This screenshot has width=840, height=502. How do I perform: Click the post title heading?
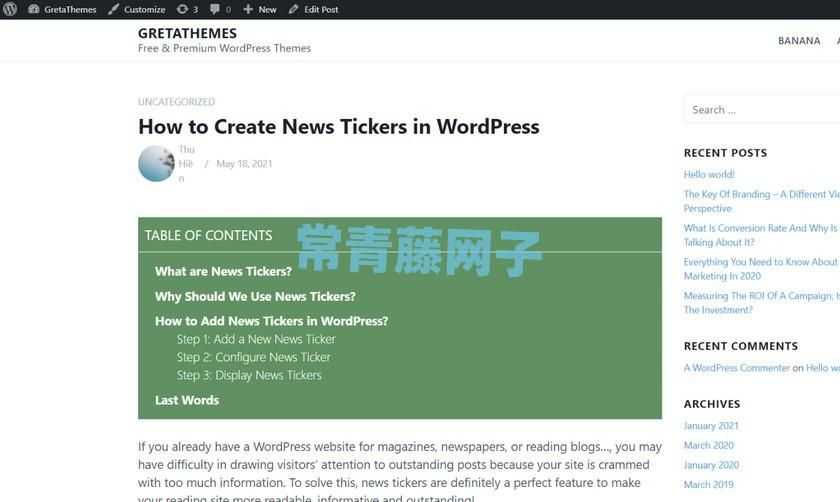pos(339,126)
